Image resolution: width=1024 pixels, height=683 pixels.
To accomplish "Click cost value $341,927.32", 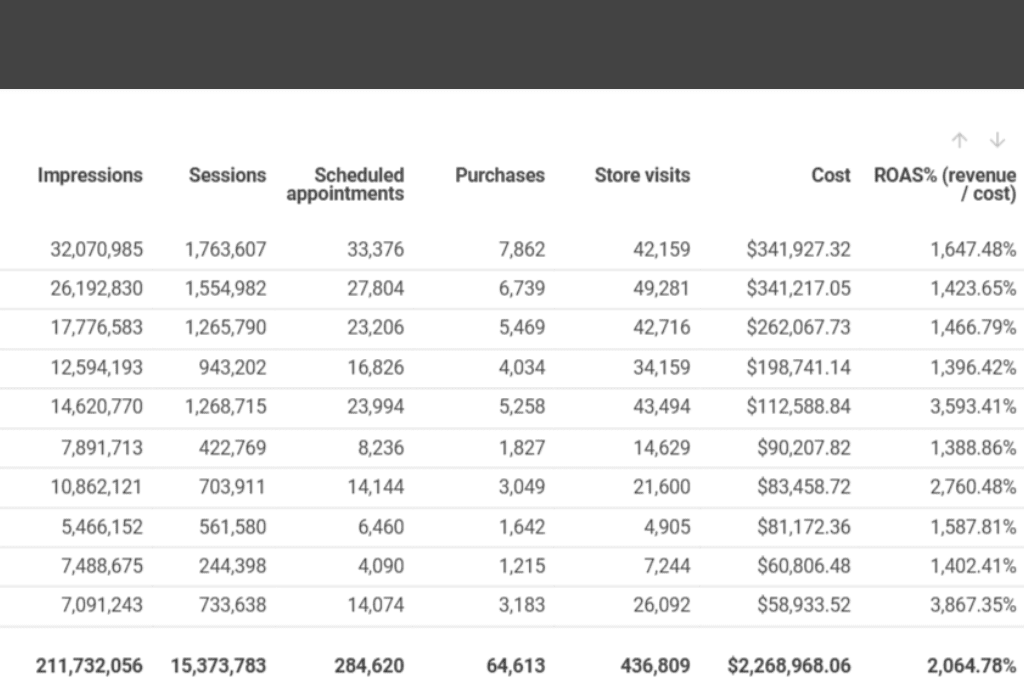I will [x=798, y=249].
